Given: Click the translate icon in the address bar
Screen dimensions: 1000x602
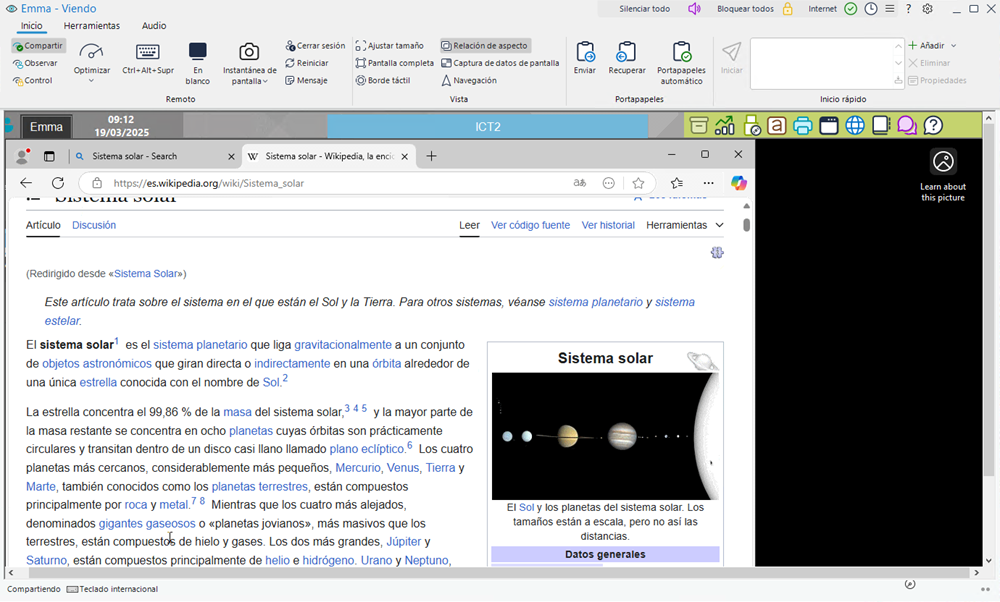Looking at the screenshot, I should [580, 183].
